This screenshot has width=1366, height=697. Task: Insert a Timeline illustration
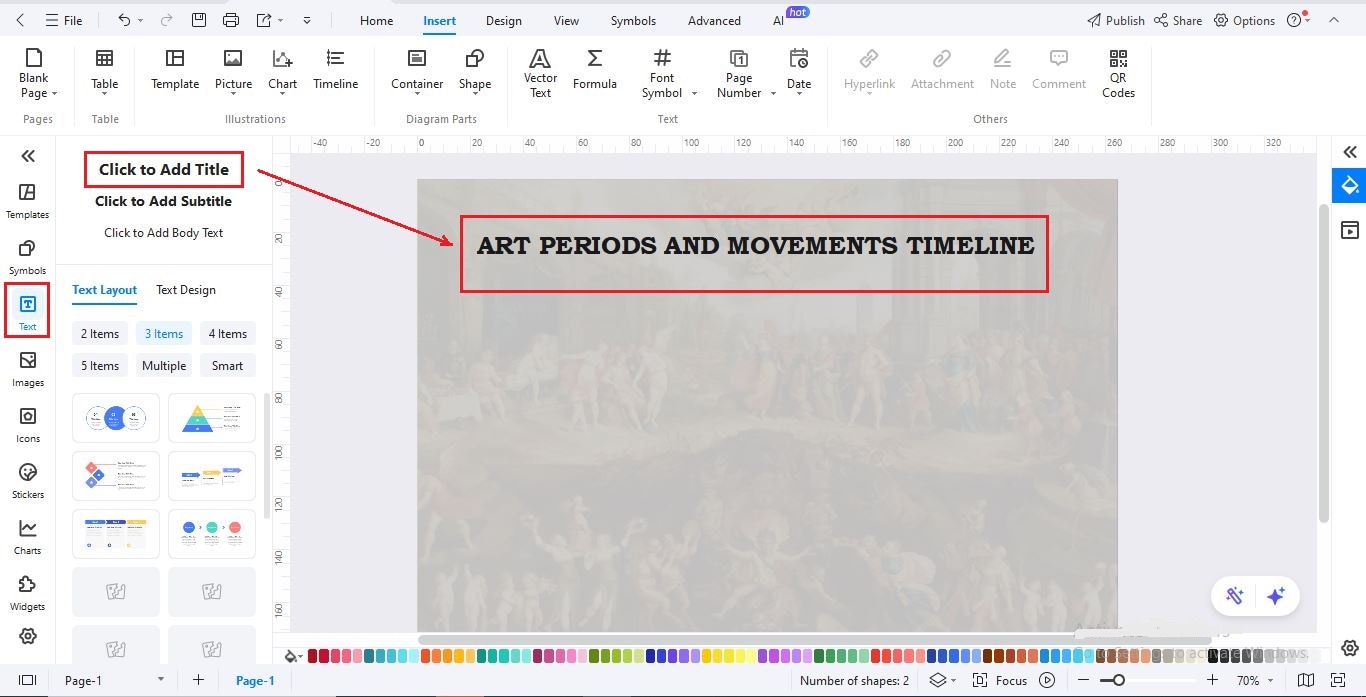(335, 70)
